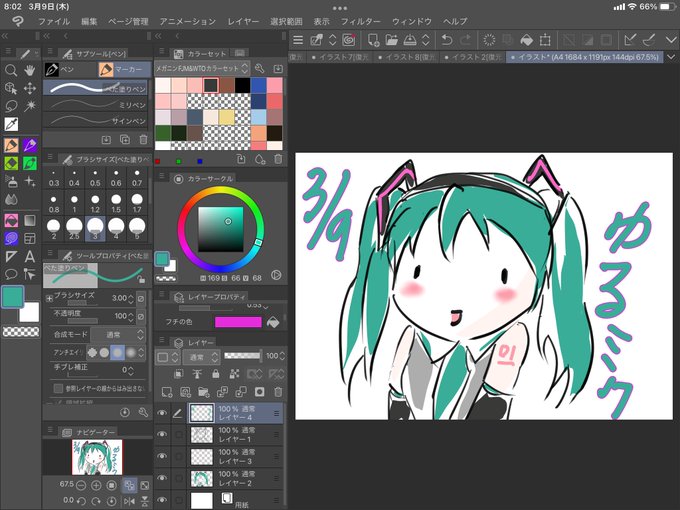Viewport: 680px width, 510px height.
Task: Select the Move layer tool
Action: click(29, 88)
